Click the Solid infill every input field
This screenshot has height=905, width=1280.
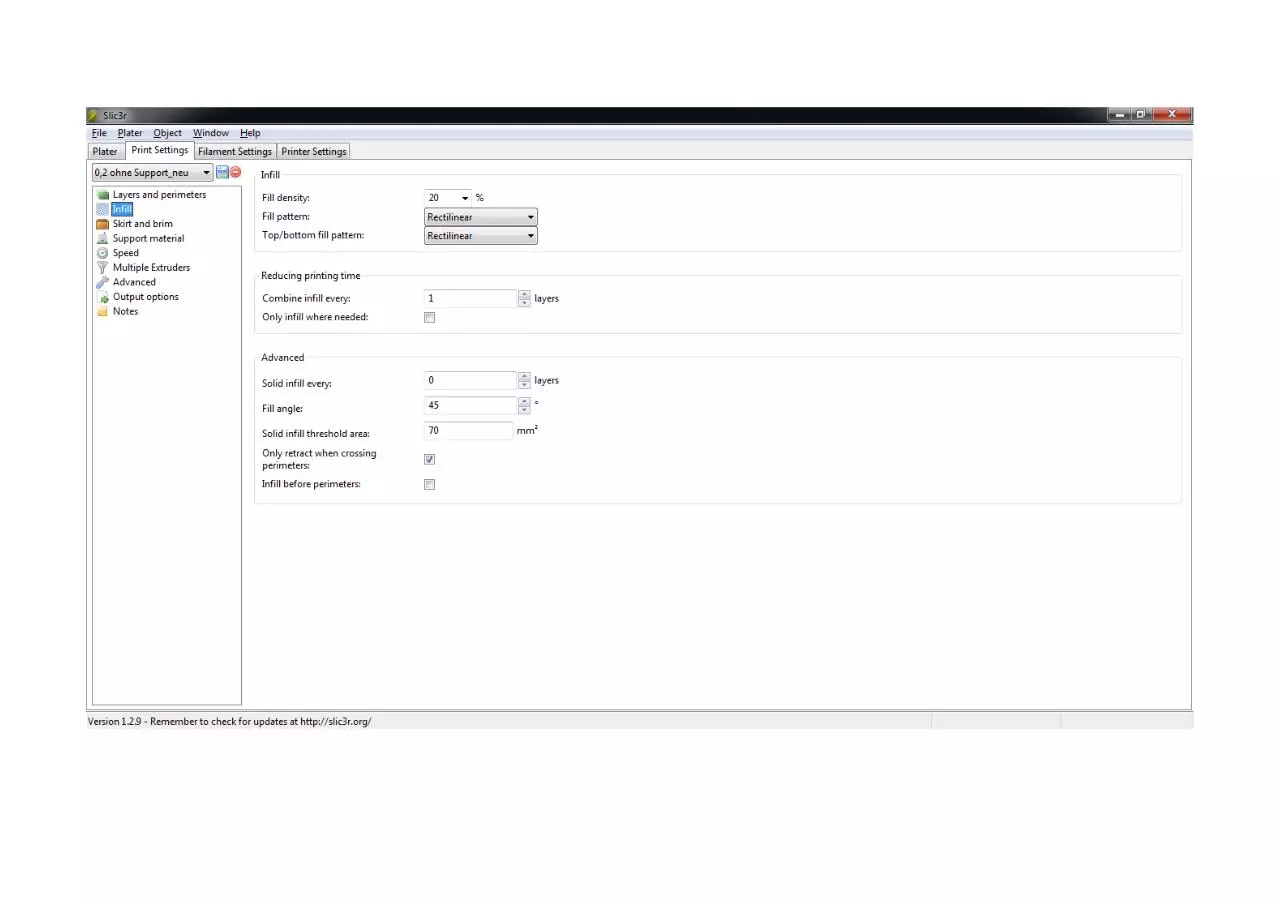coord(471,380)
